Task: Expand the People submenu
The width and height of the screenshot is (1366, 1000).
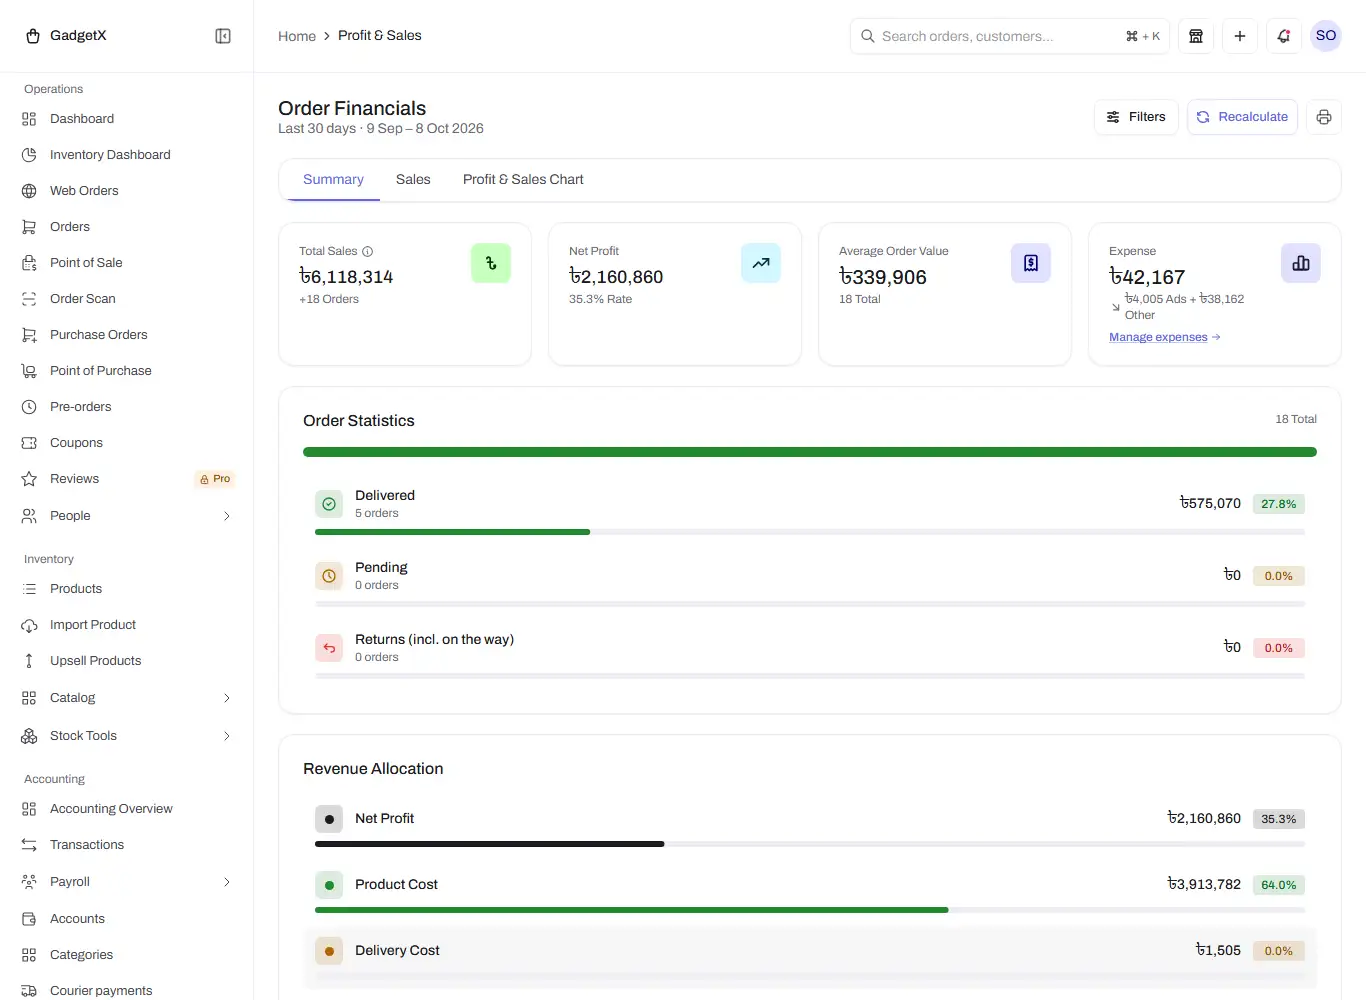Action: pyautogui.click(x=126, y=516)
